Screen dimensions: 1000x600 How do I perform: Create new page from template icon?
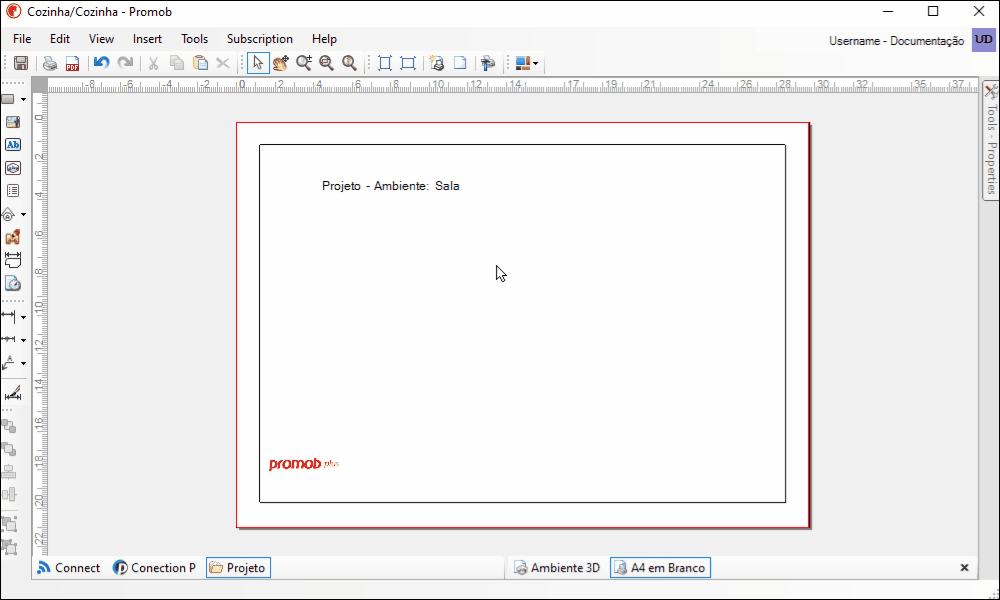point(437,63)
